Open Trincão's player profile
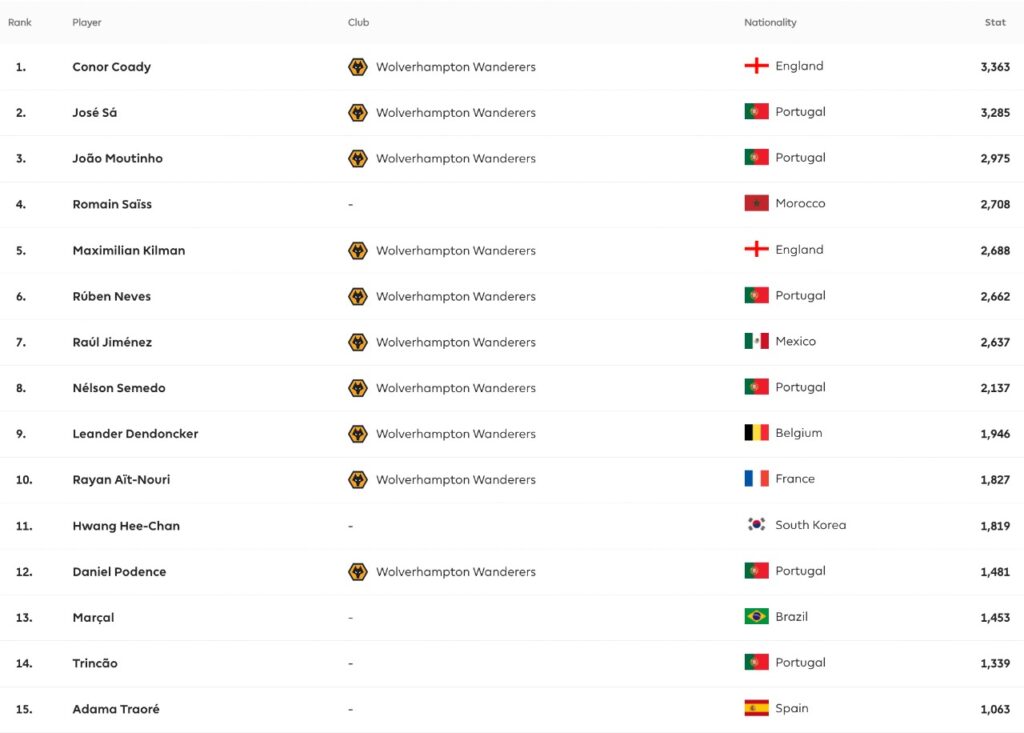1024x733 pixels. tap(95, 663)
